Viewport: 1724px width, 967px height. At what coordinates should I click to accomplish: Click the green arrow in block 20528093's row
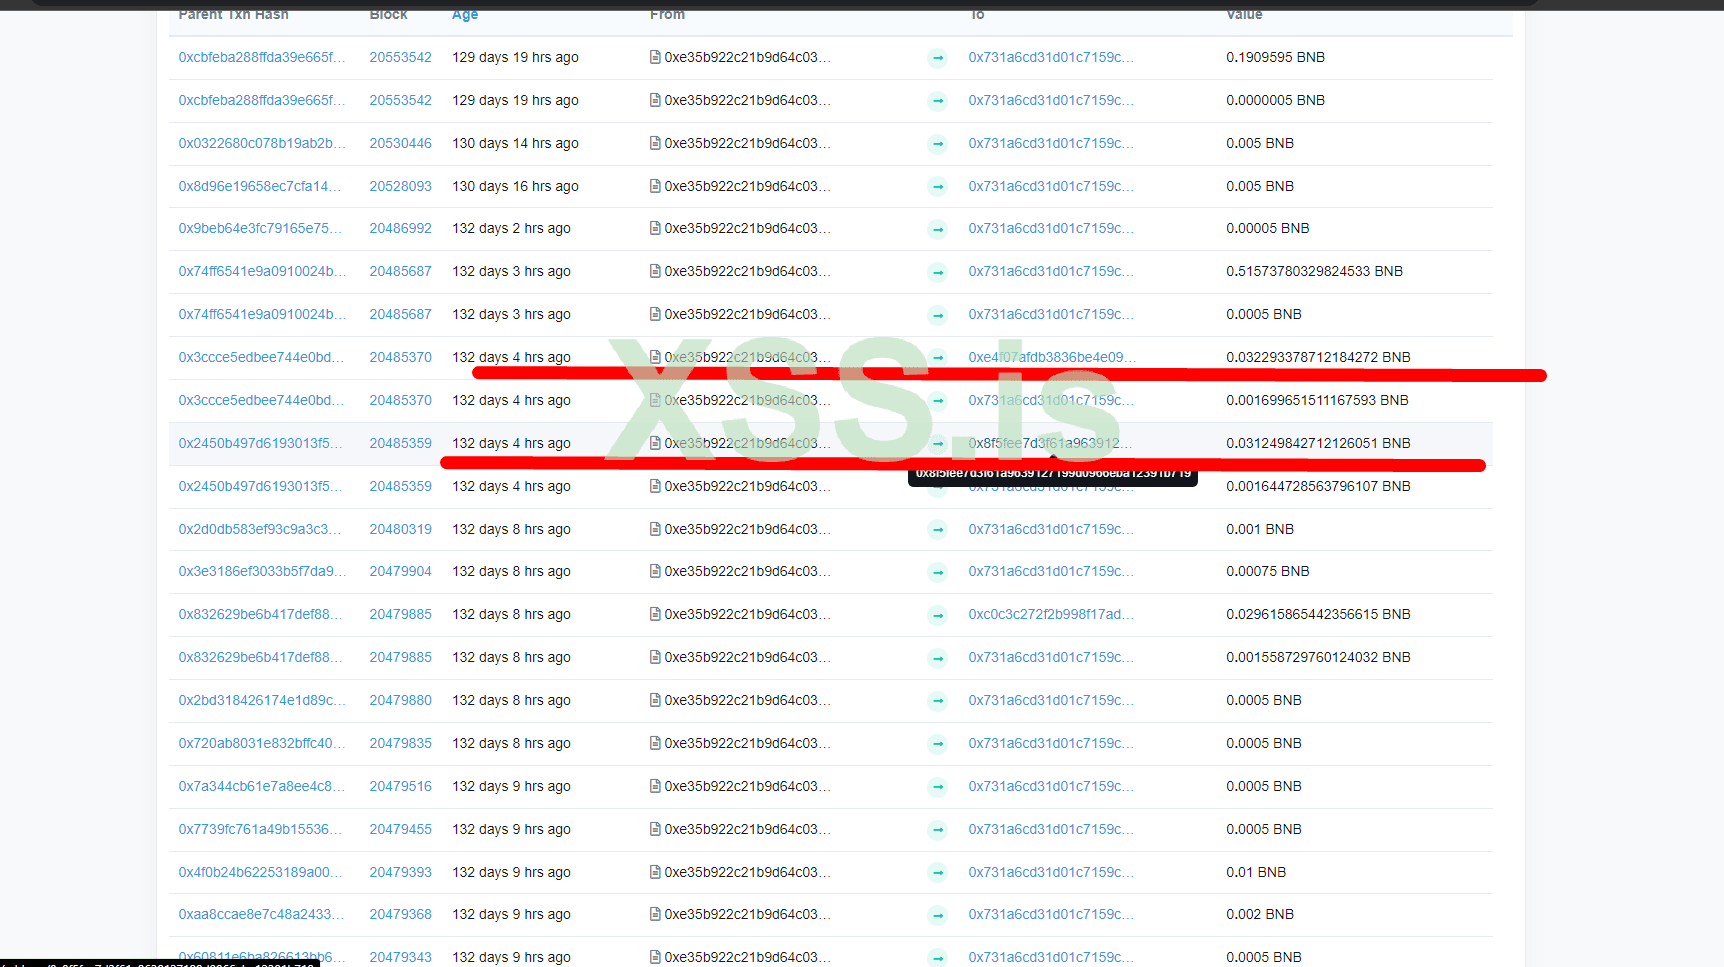click(x=938, y=187)
